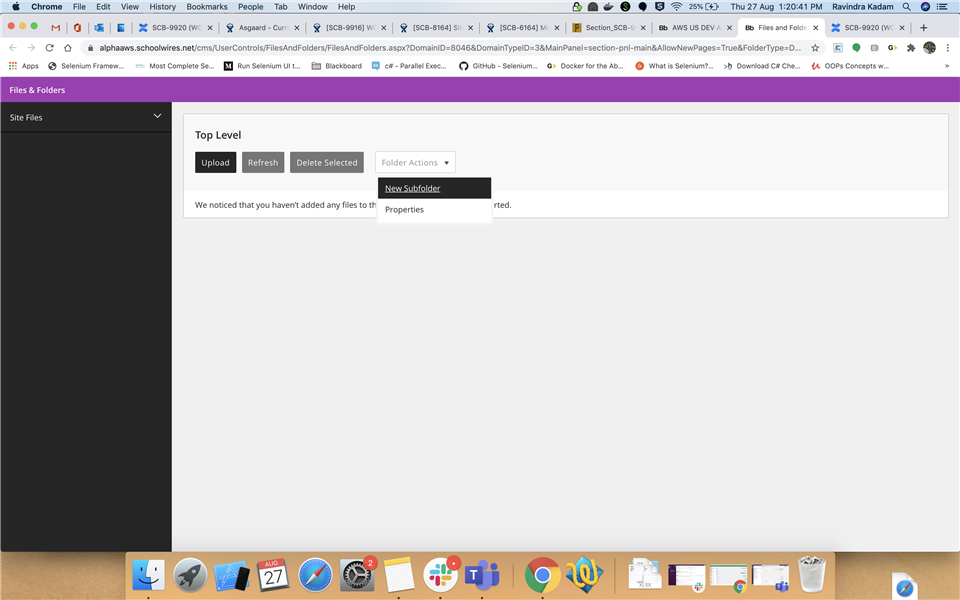This screenshot has height=600, width=960.
Task: Switch to the [SCB-9916] tab
Action: [x=349, y=28]
